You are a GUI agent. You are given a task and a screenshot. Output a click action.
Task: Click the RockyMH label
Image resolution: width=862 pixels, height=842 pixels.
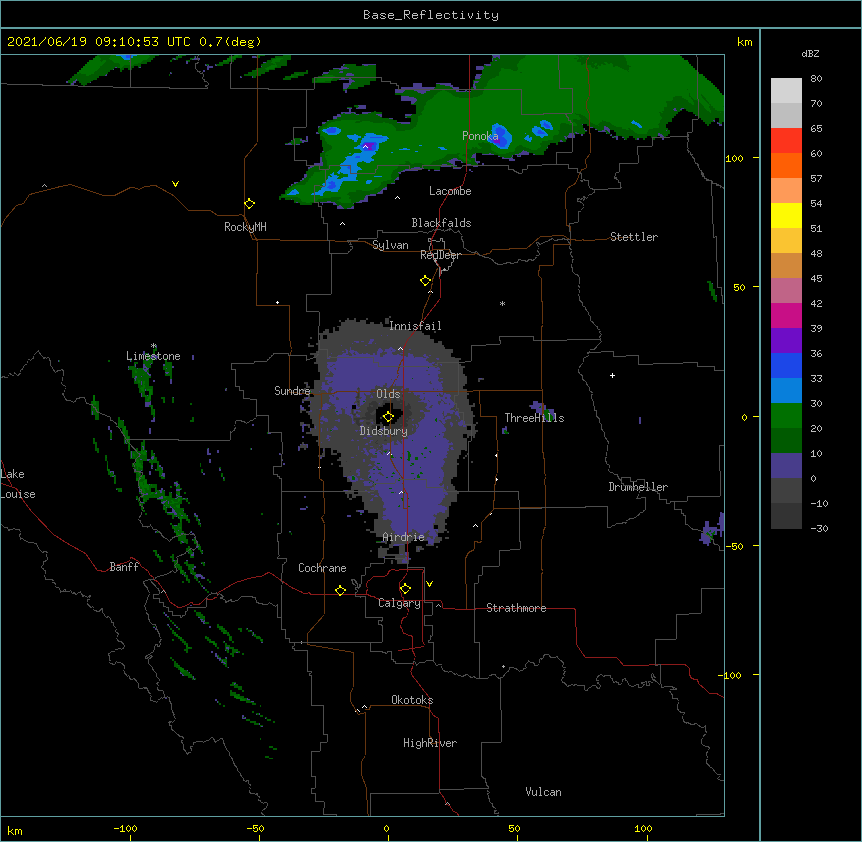[x=245, y=227]
